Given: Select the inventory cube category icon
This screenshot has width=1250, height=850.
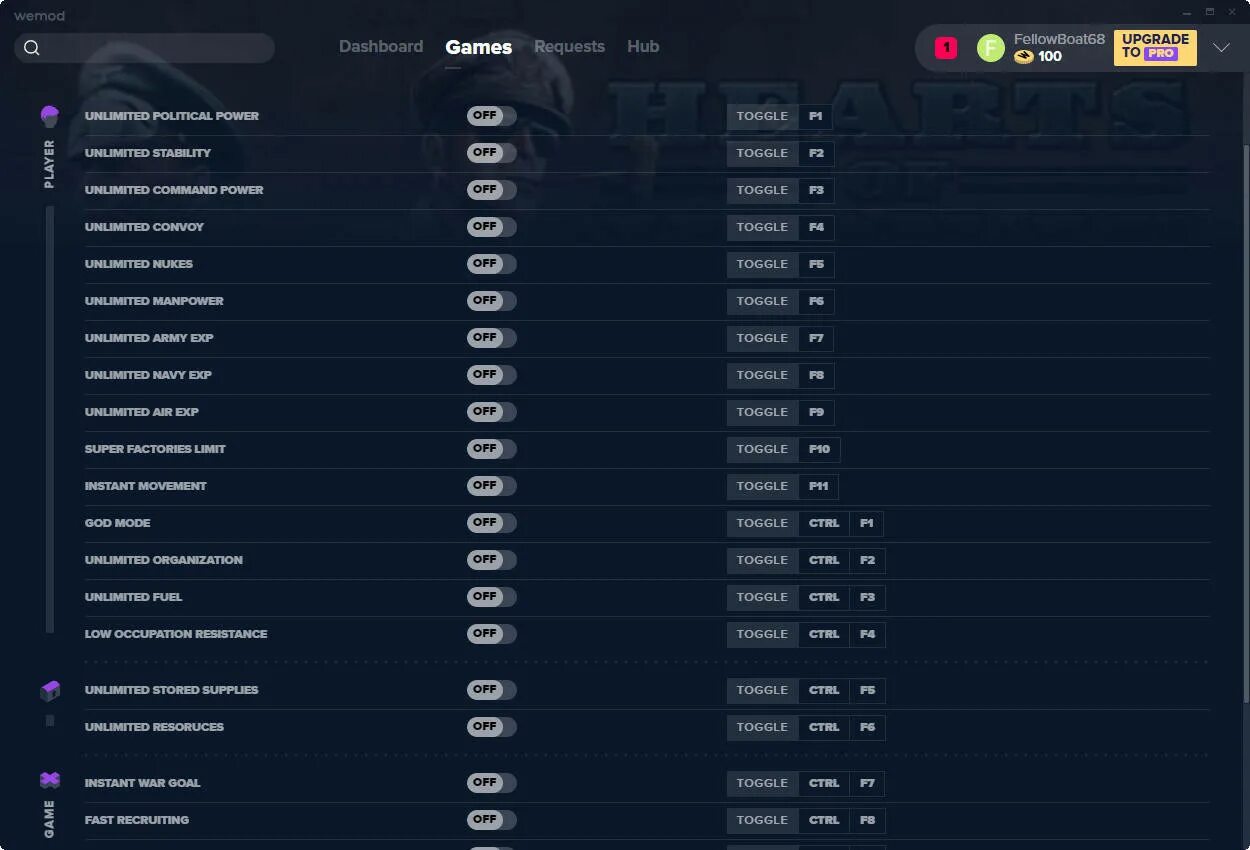Looking at the screenshot, I should click(x=50, y=691).
